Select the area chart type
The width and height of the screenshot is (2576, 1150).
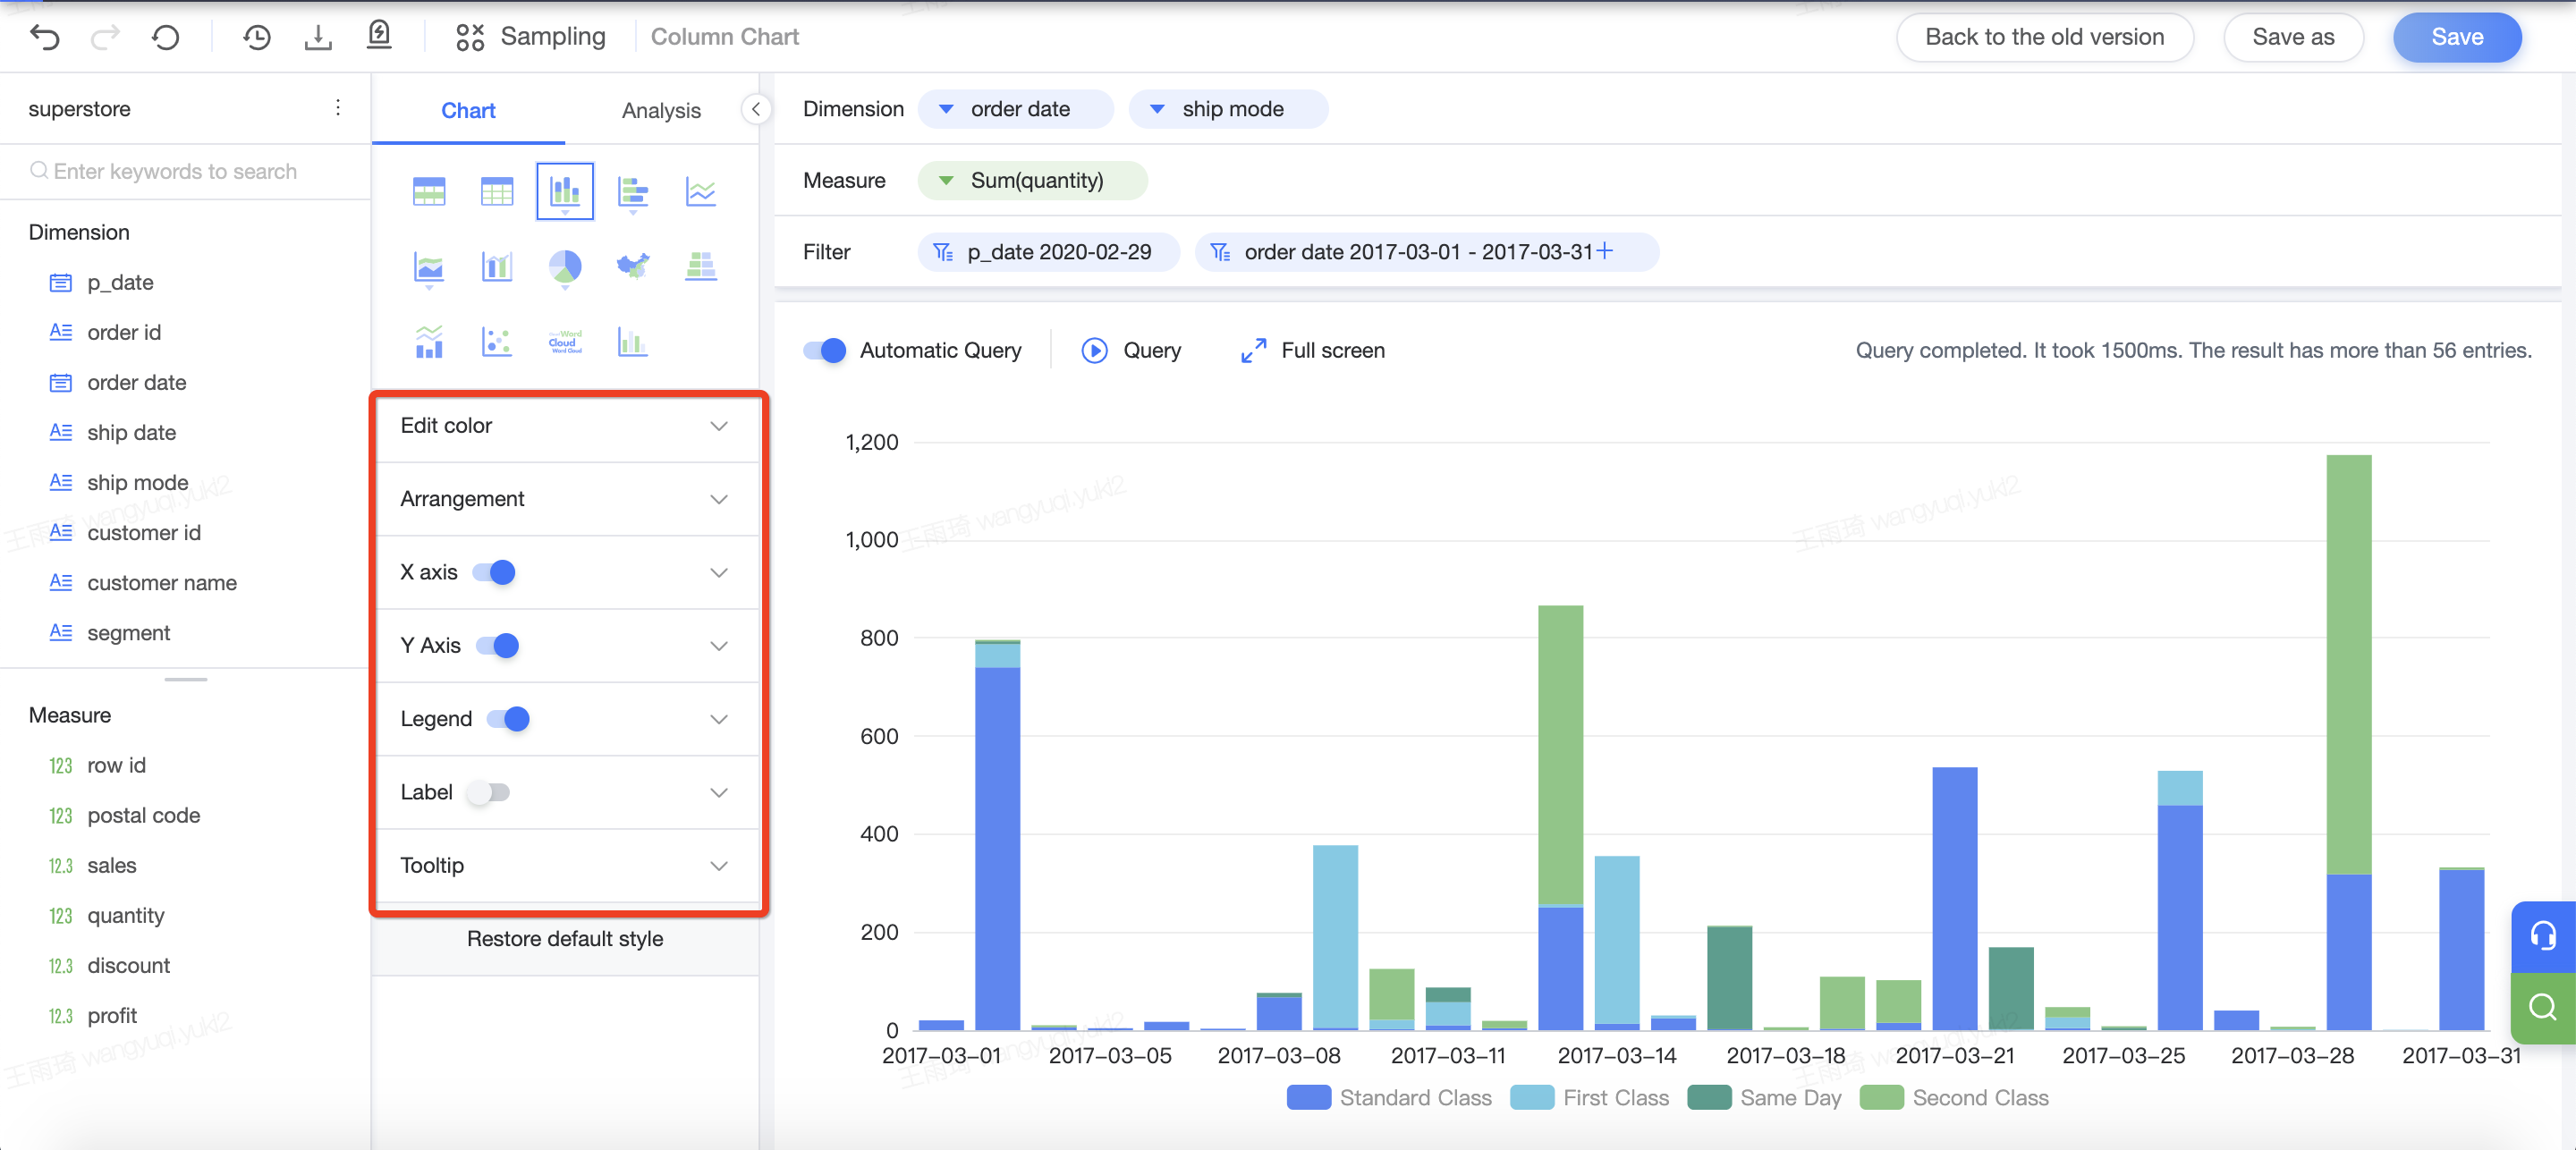click(x=429, y=267)
